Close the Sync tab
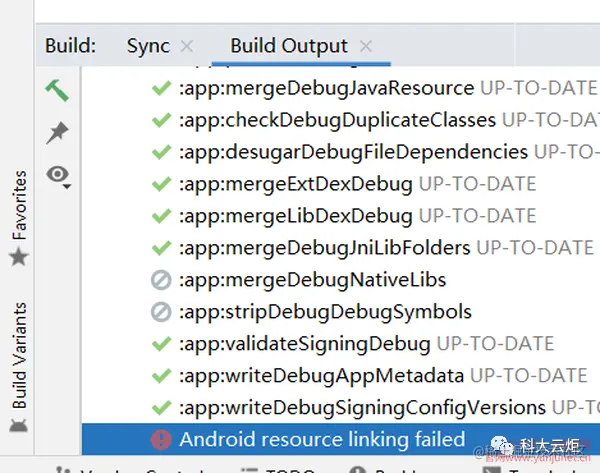Screen dimensions: 600x473 187,46
